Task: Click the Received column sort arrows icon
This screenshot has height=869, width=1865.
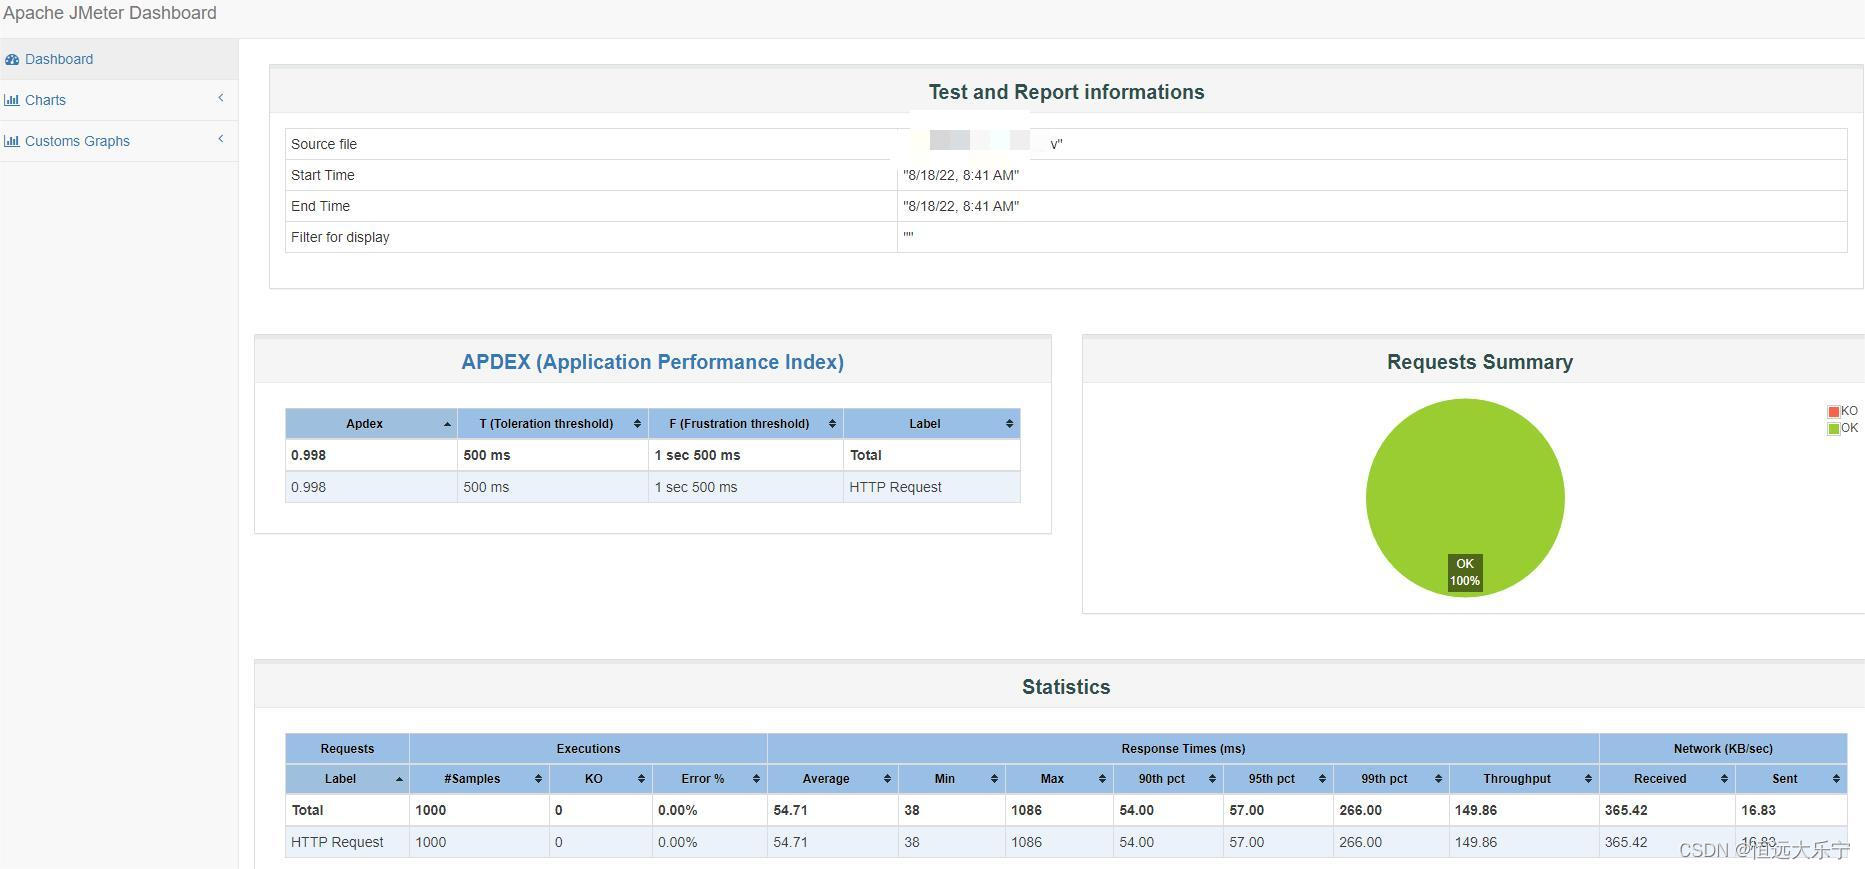Action: (1724, 779)
